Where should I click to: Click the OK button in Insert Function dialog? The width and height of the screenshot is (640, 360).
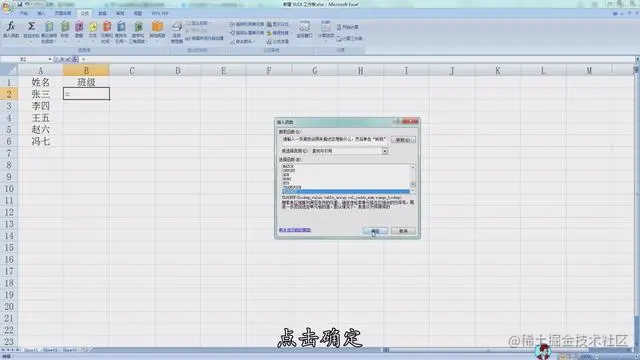pos(375,231)
